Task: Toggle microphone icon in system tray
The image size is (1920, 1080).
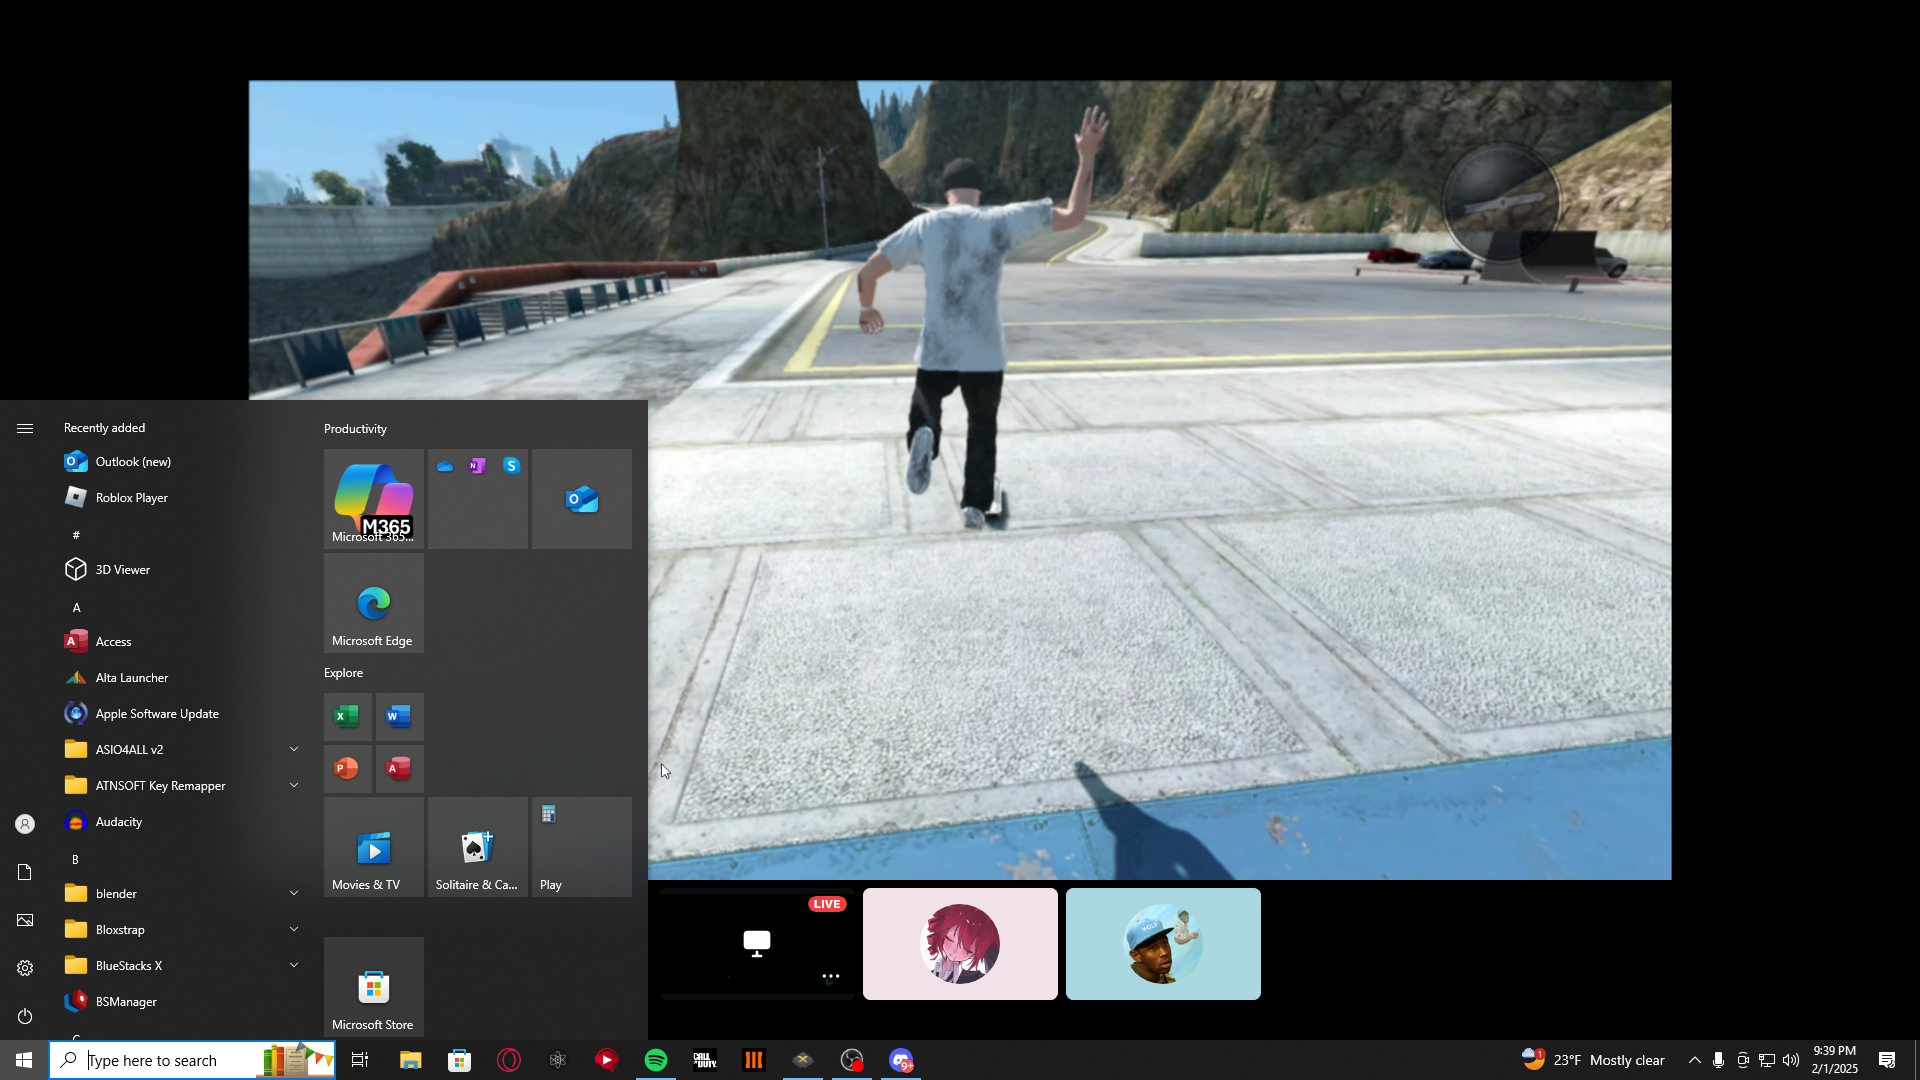Action: [1718, 1060]
